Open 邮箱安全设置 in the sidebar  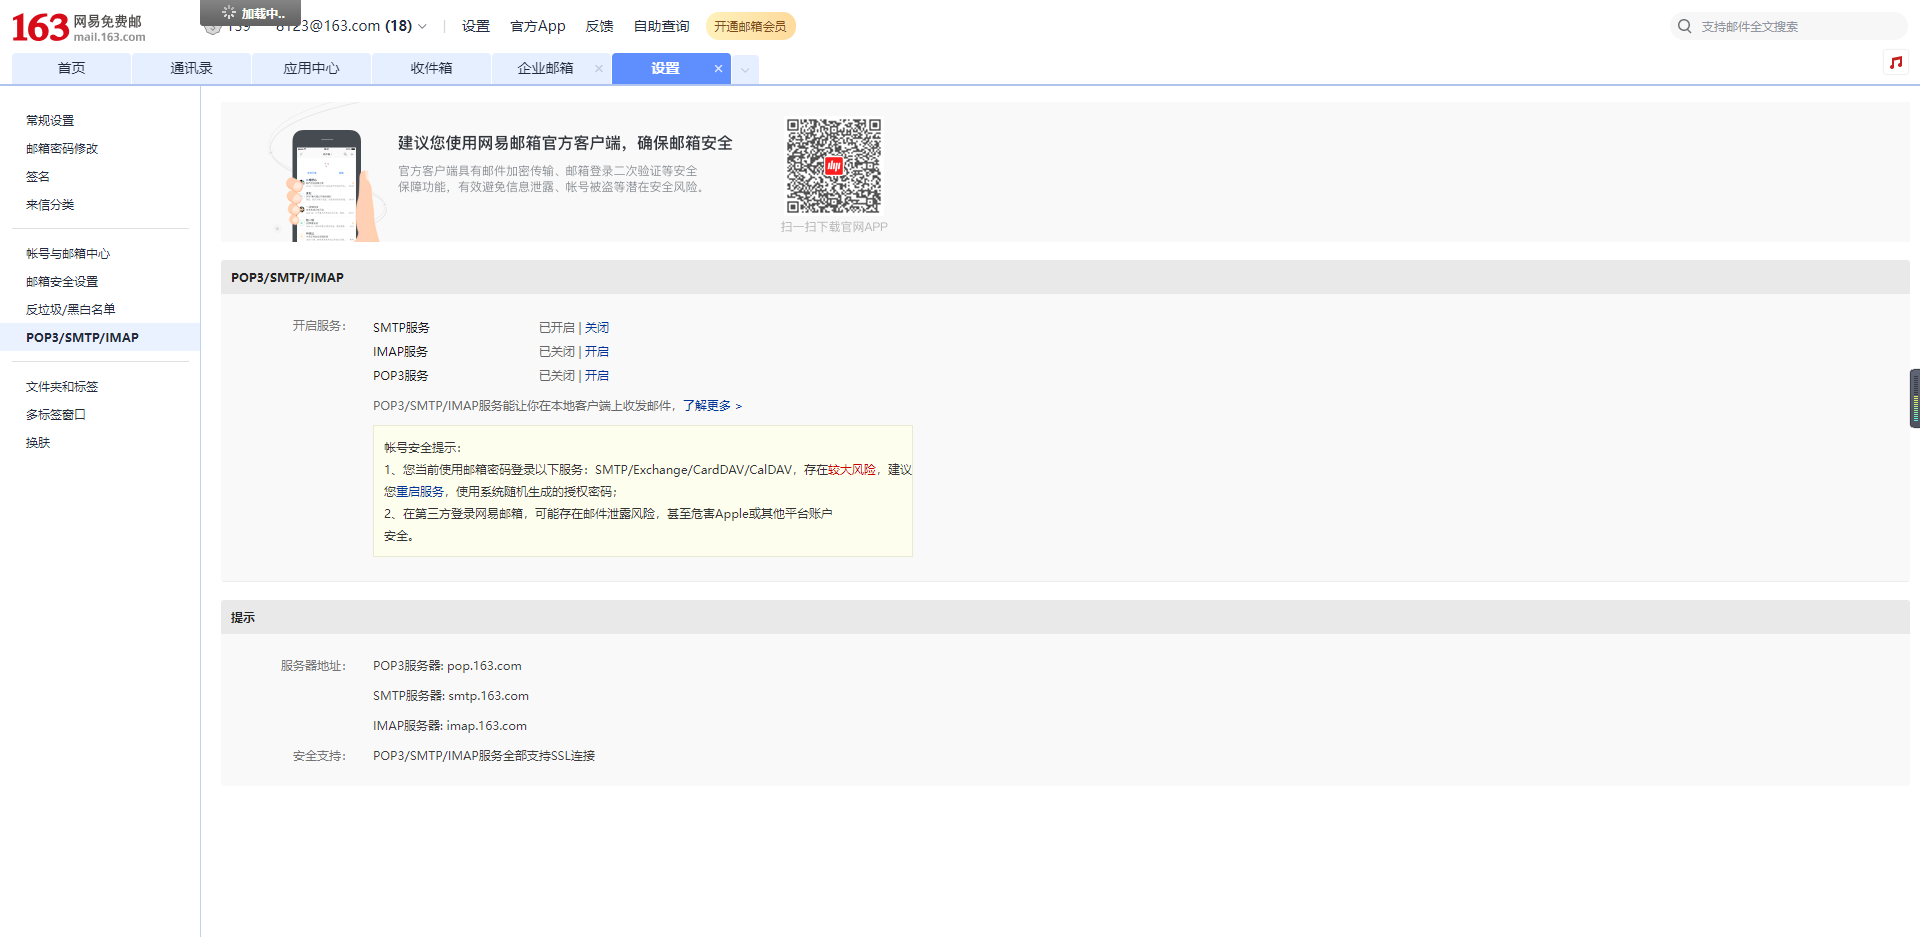click(62, 281)
